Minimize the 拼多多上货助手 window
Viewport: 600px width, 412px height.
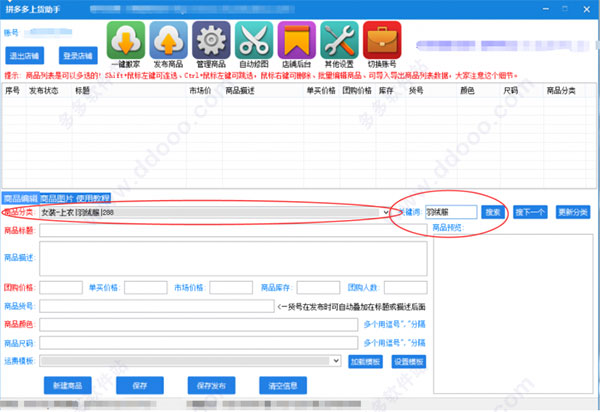point(546,9)
